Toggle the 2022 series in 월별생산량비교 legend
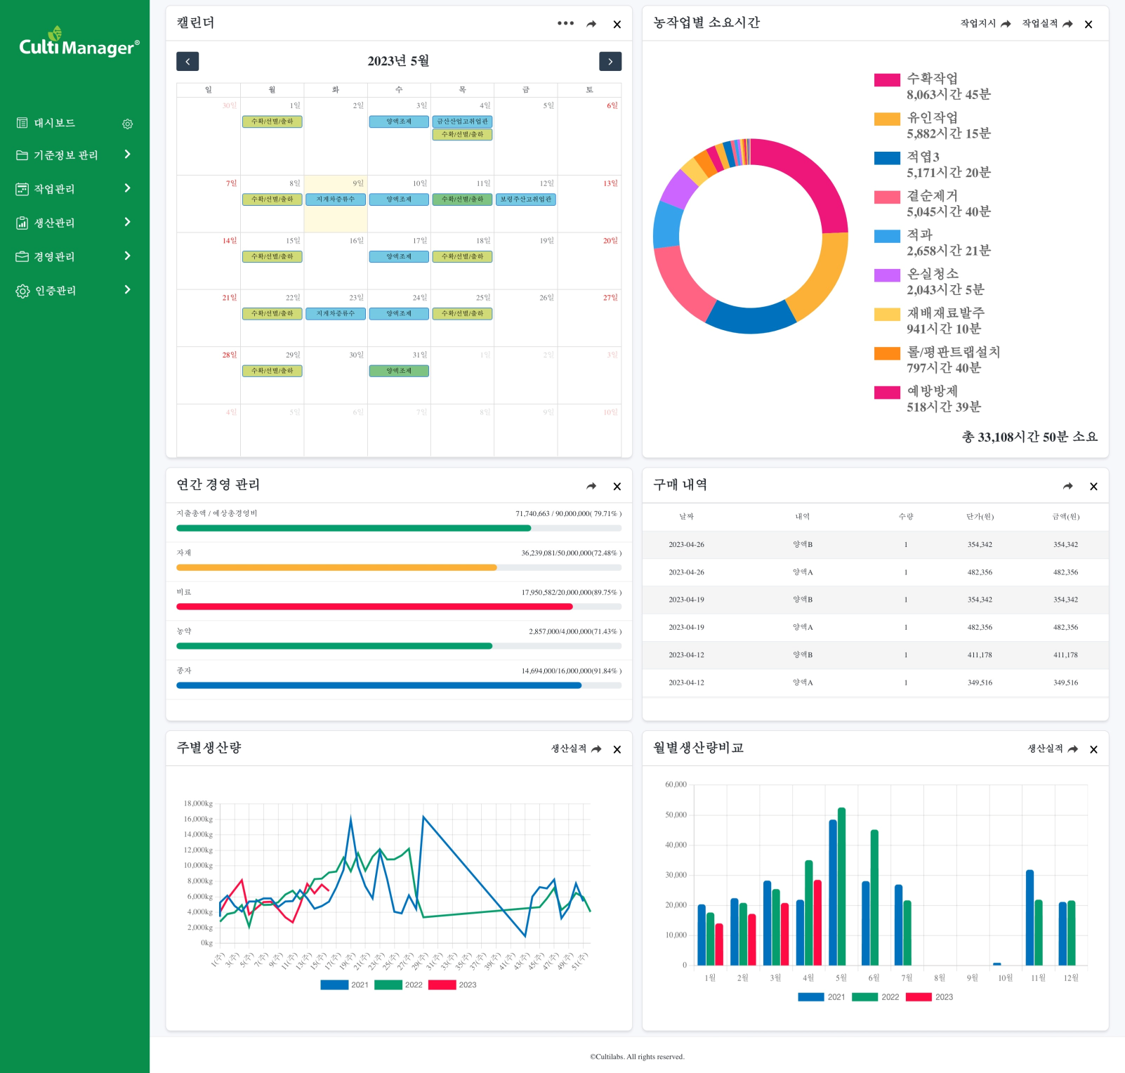The width and height of the screenshot is (1125, 1073). point(877,997)
